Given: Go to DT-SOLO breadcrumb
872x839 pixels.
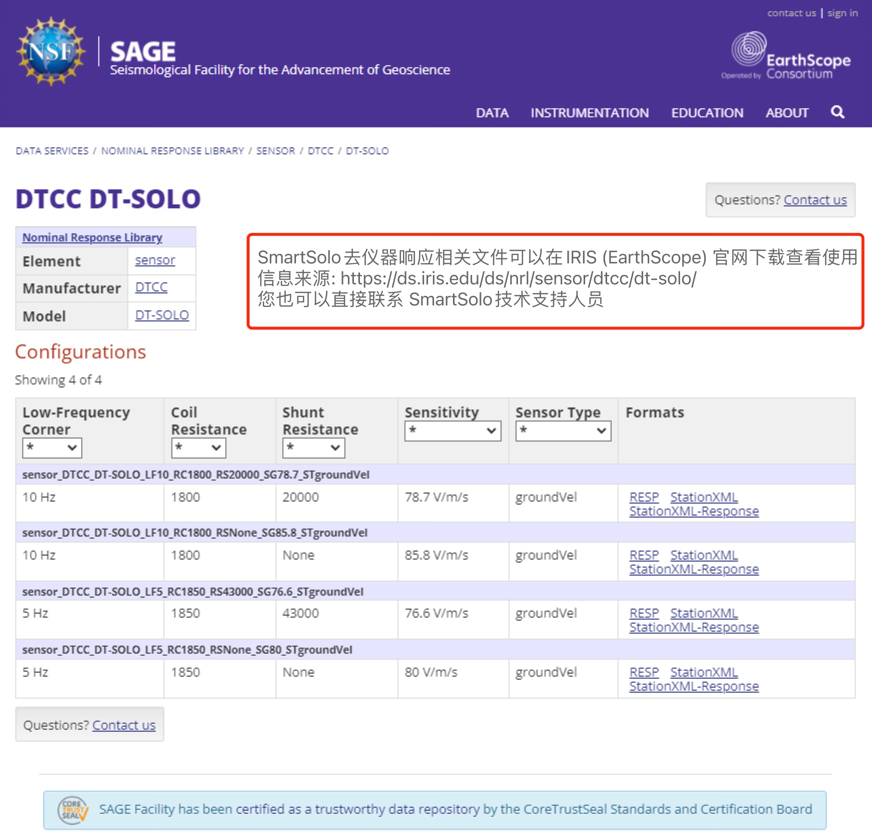Looking at the screenshot, I should pos(367,151).
